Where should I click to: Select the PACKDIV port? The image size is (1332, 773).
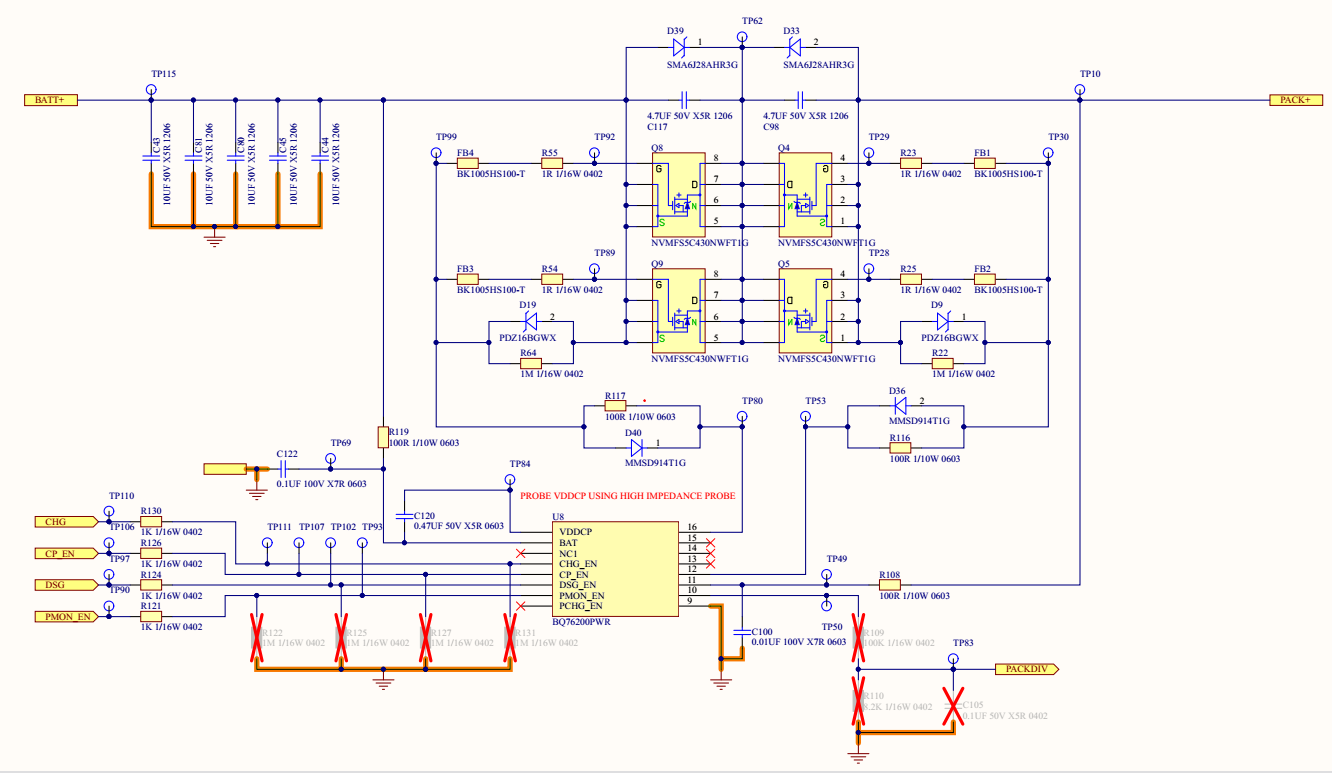[x=1027, y=668]
